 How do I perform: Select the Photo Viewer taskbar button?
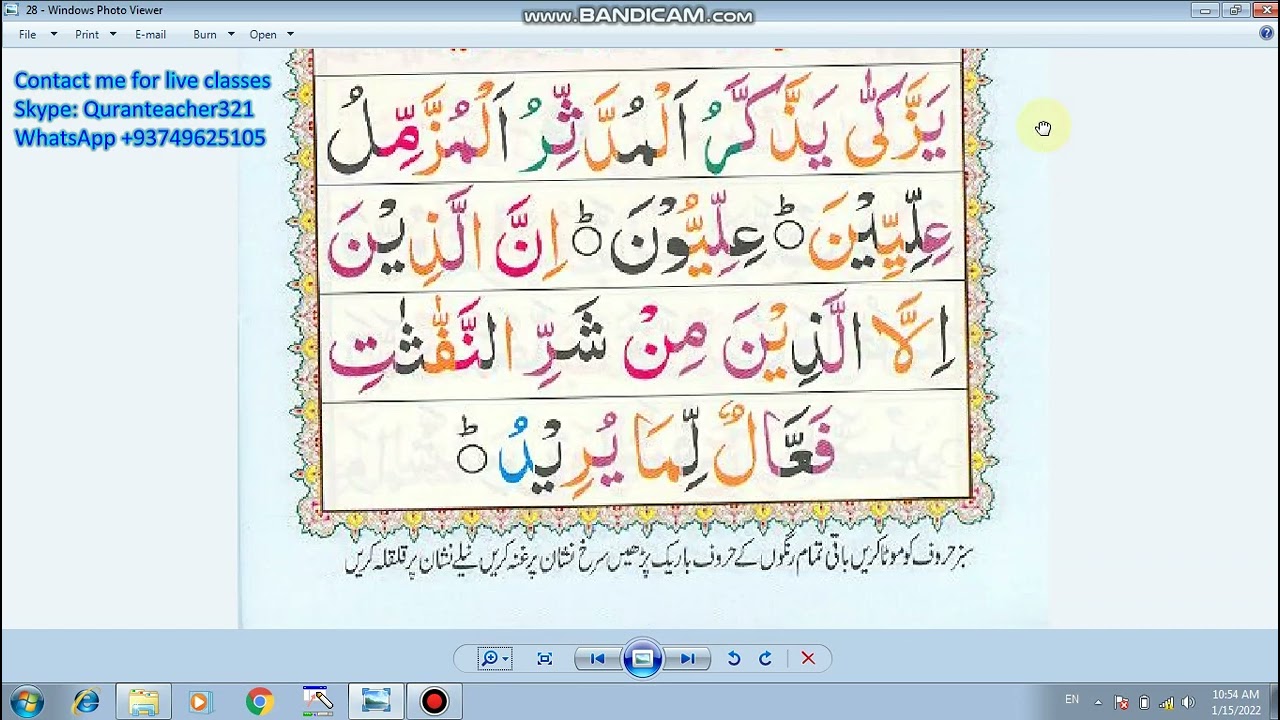click(376, 701)
